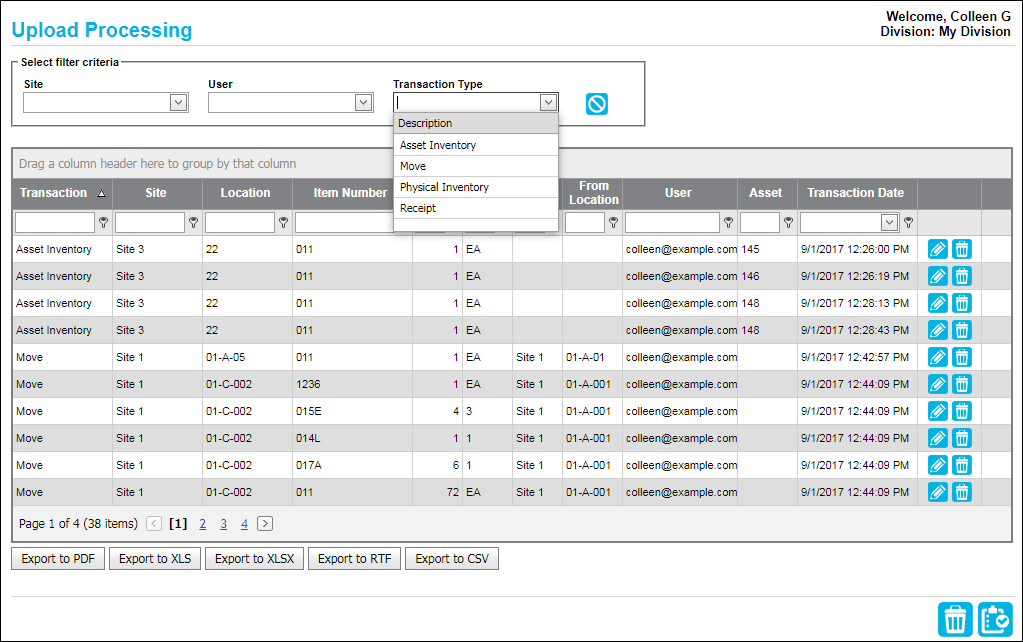Open filter menu for the Site column
This screenshot has height=642, width=1023.
pos(193,222)
